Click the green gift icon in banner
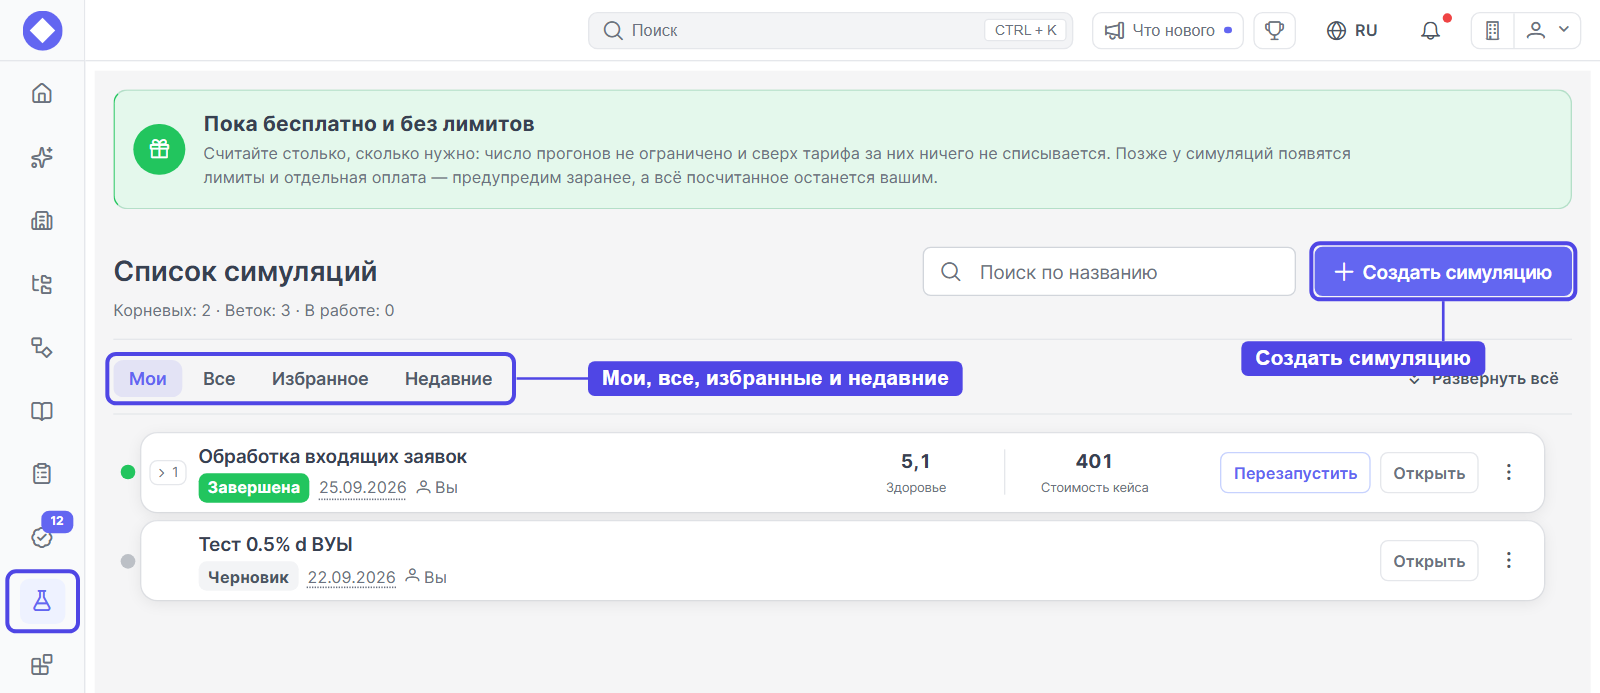1600x693 pixels. click(x=160, y=149)
